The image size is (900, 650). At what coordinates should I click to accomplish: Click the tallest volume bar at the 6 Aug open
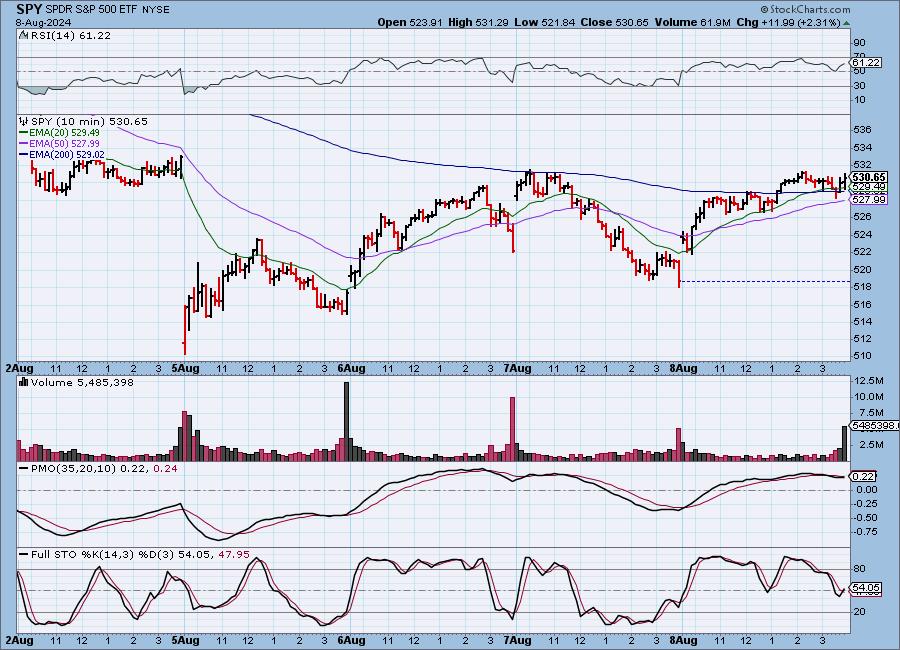346,421
